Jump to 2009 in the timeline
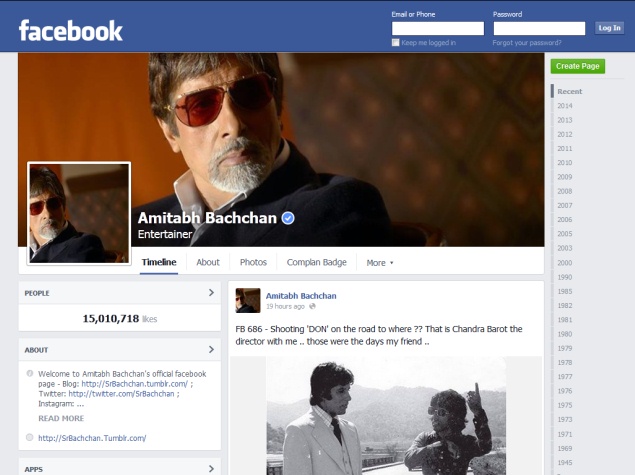This screenshot has width=635, height=475. tap(565, 177)
